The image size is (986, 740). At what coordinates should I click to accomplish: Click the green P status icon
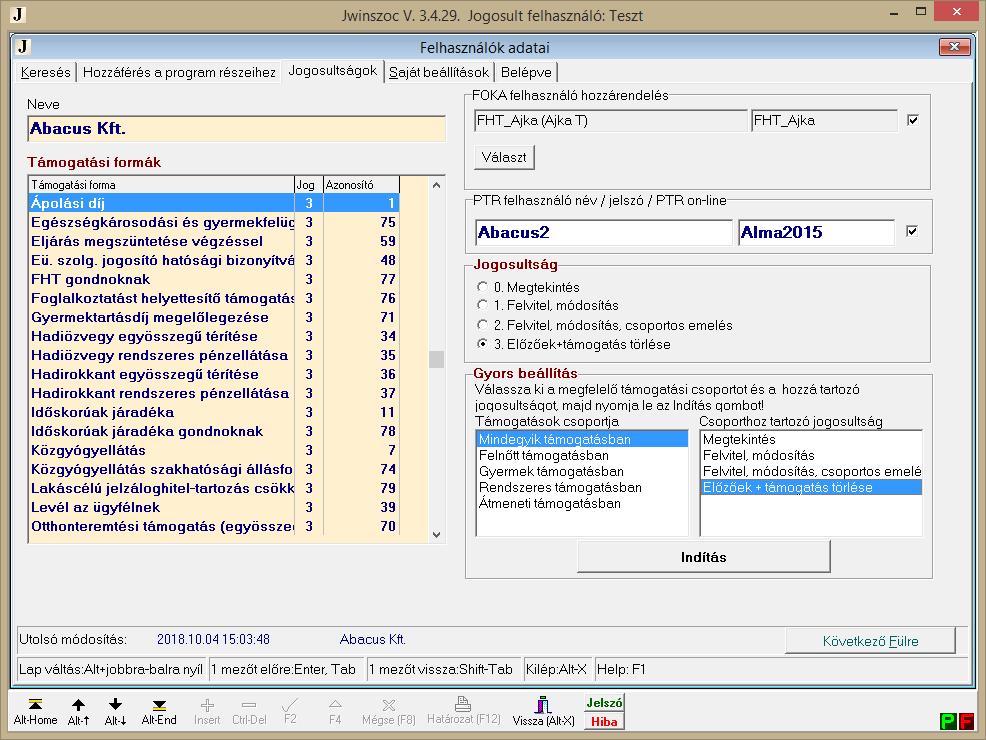tap(948, 721)
